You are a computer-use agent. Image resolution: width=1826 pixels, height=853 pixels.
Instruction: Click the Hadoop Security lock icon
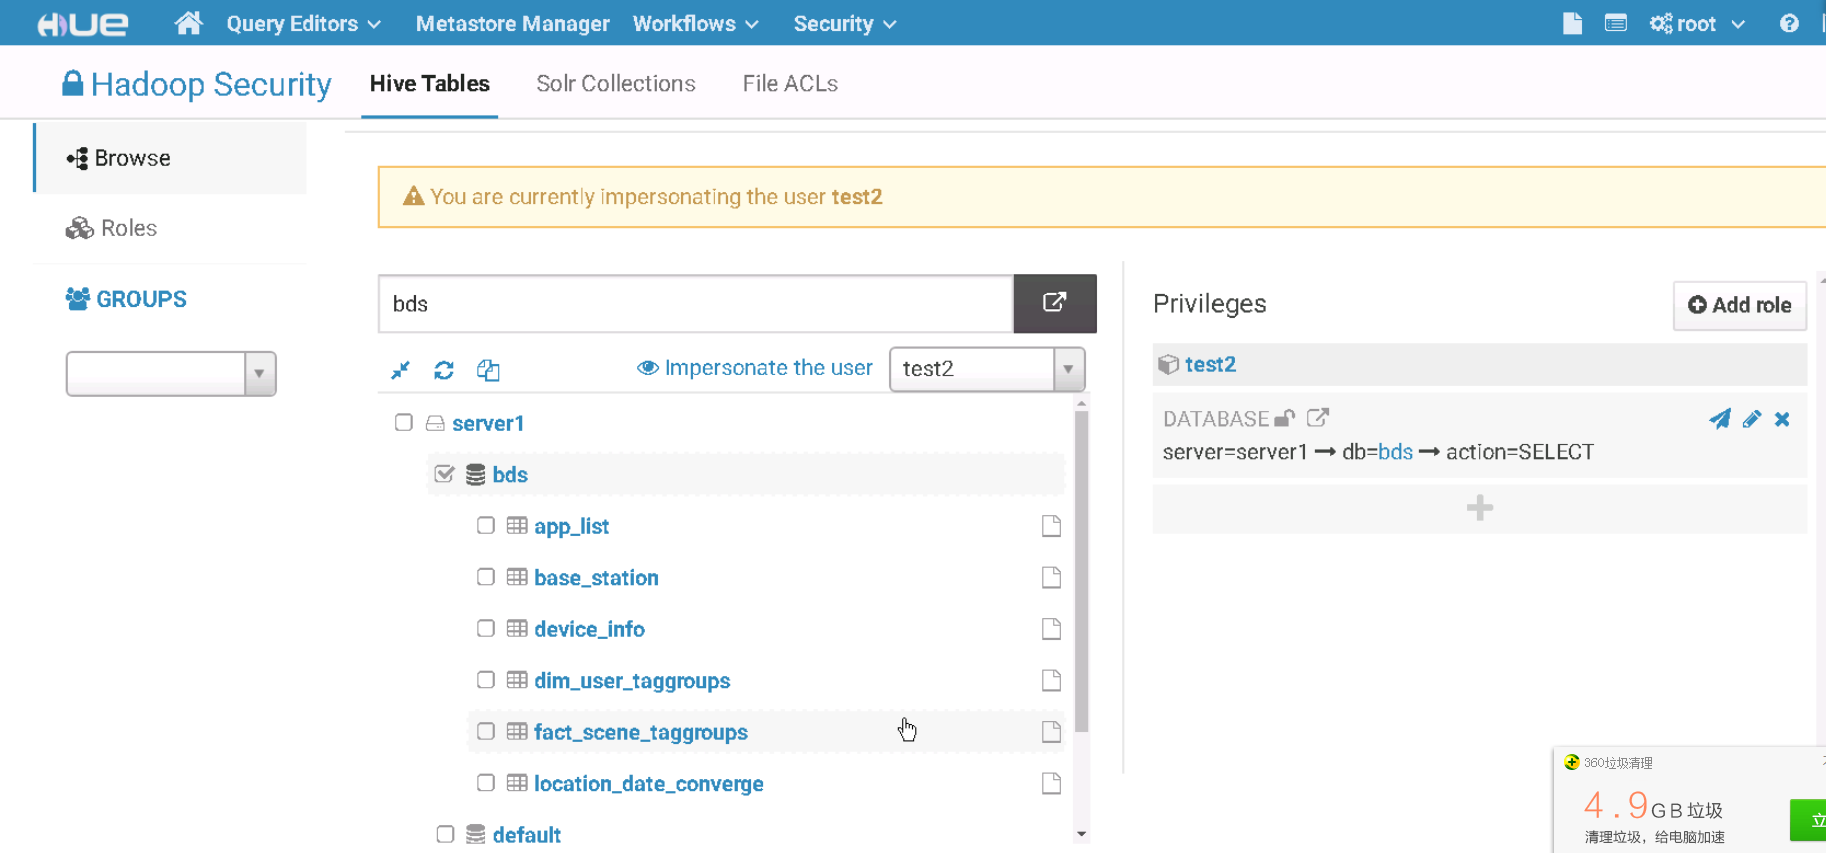72,83
